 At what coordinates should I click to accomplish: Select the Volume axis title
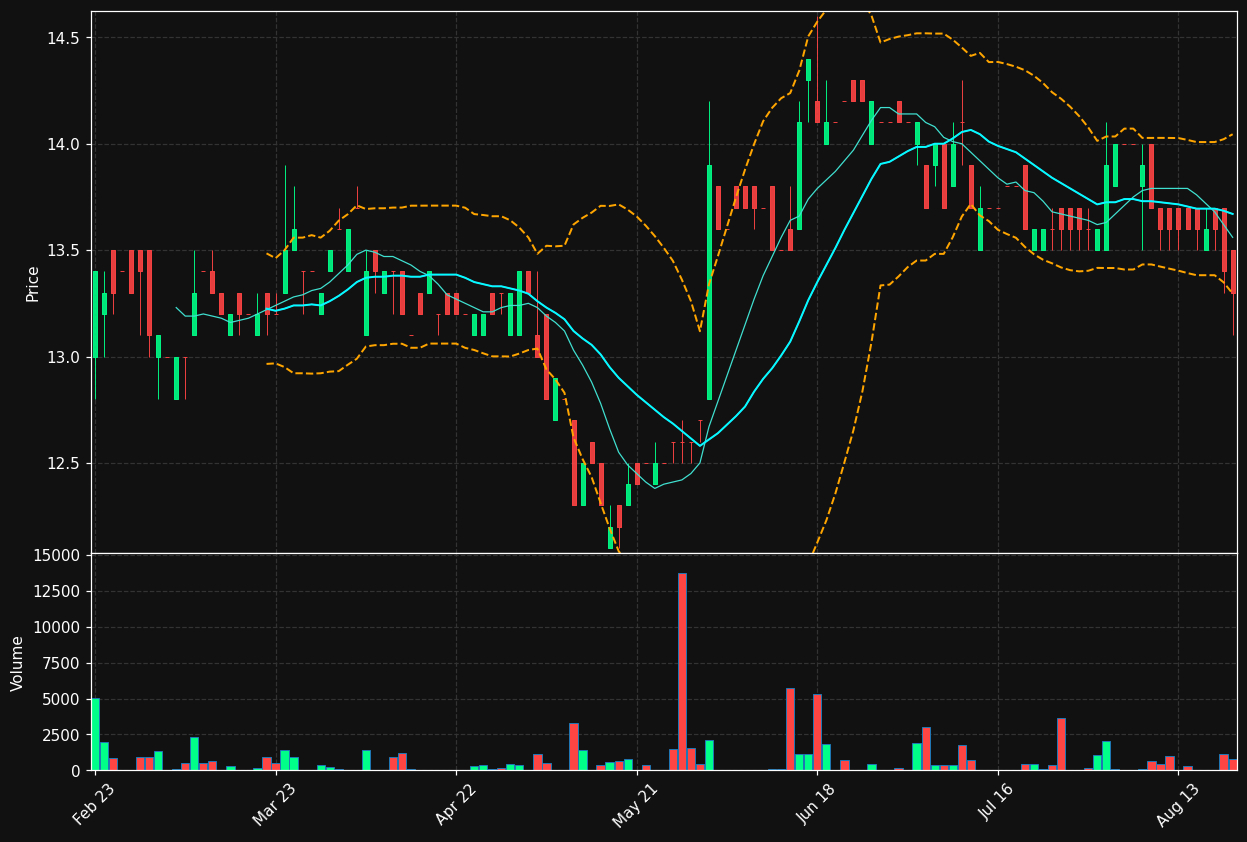pyautogui.click(x=18, y=663)
